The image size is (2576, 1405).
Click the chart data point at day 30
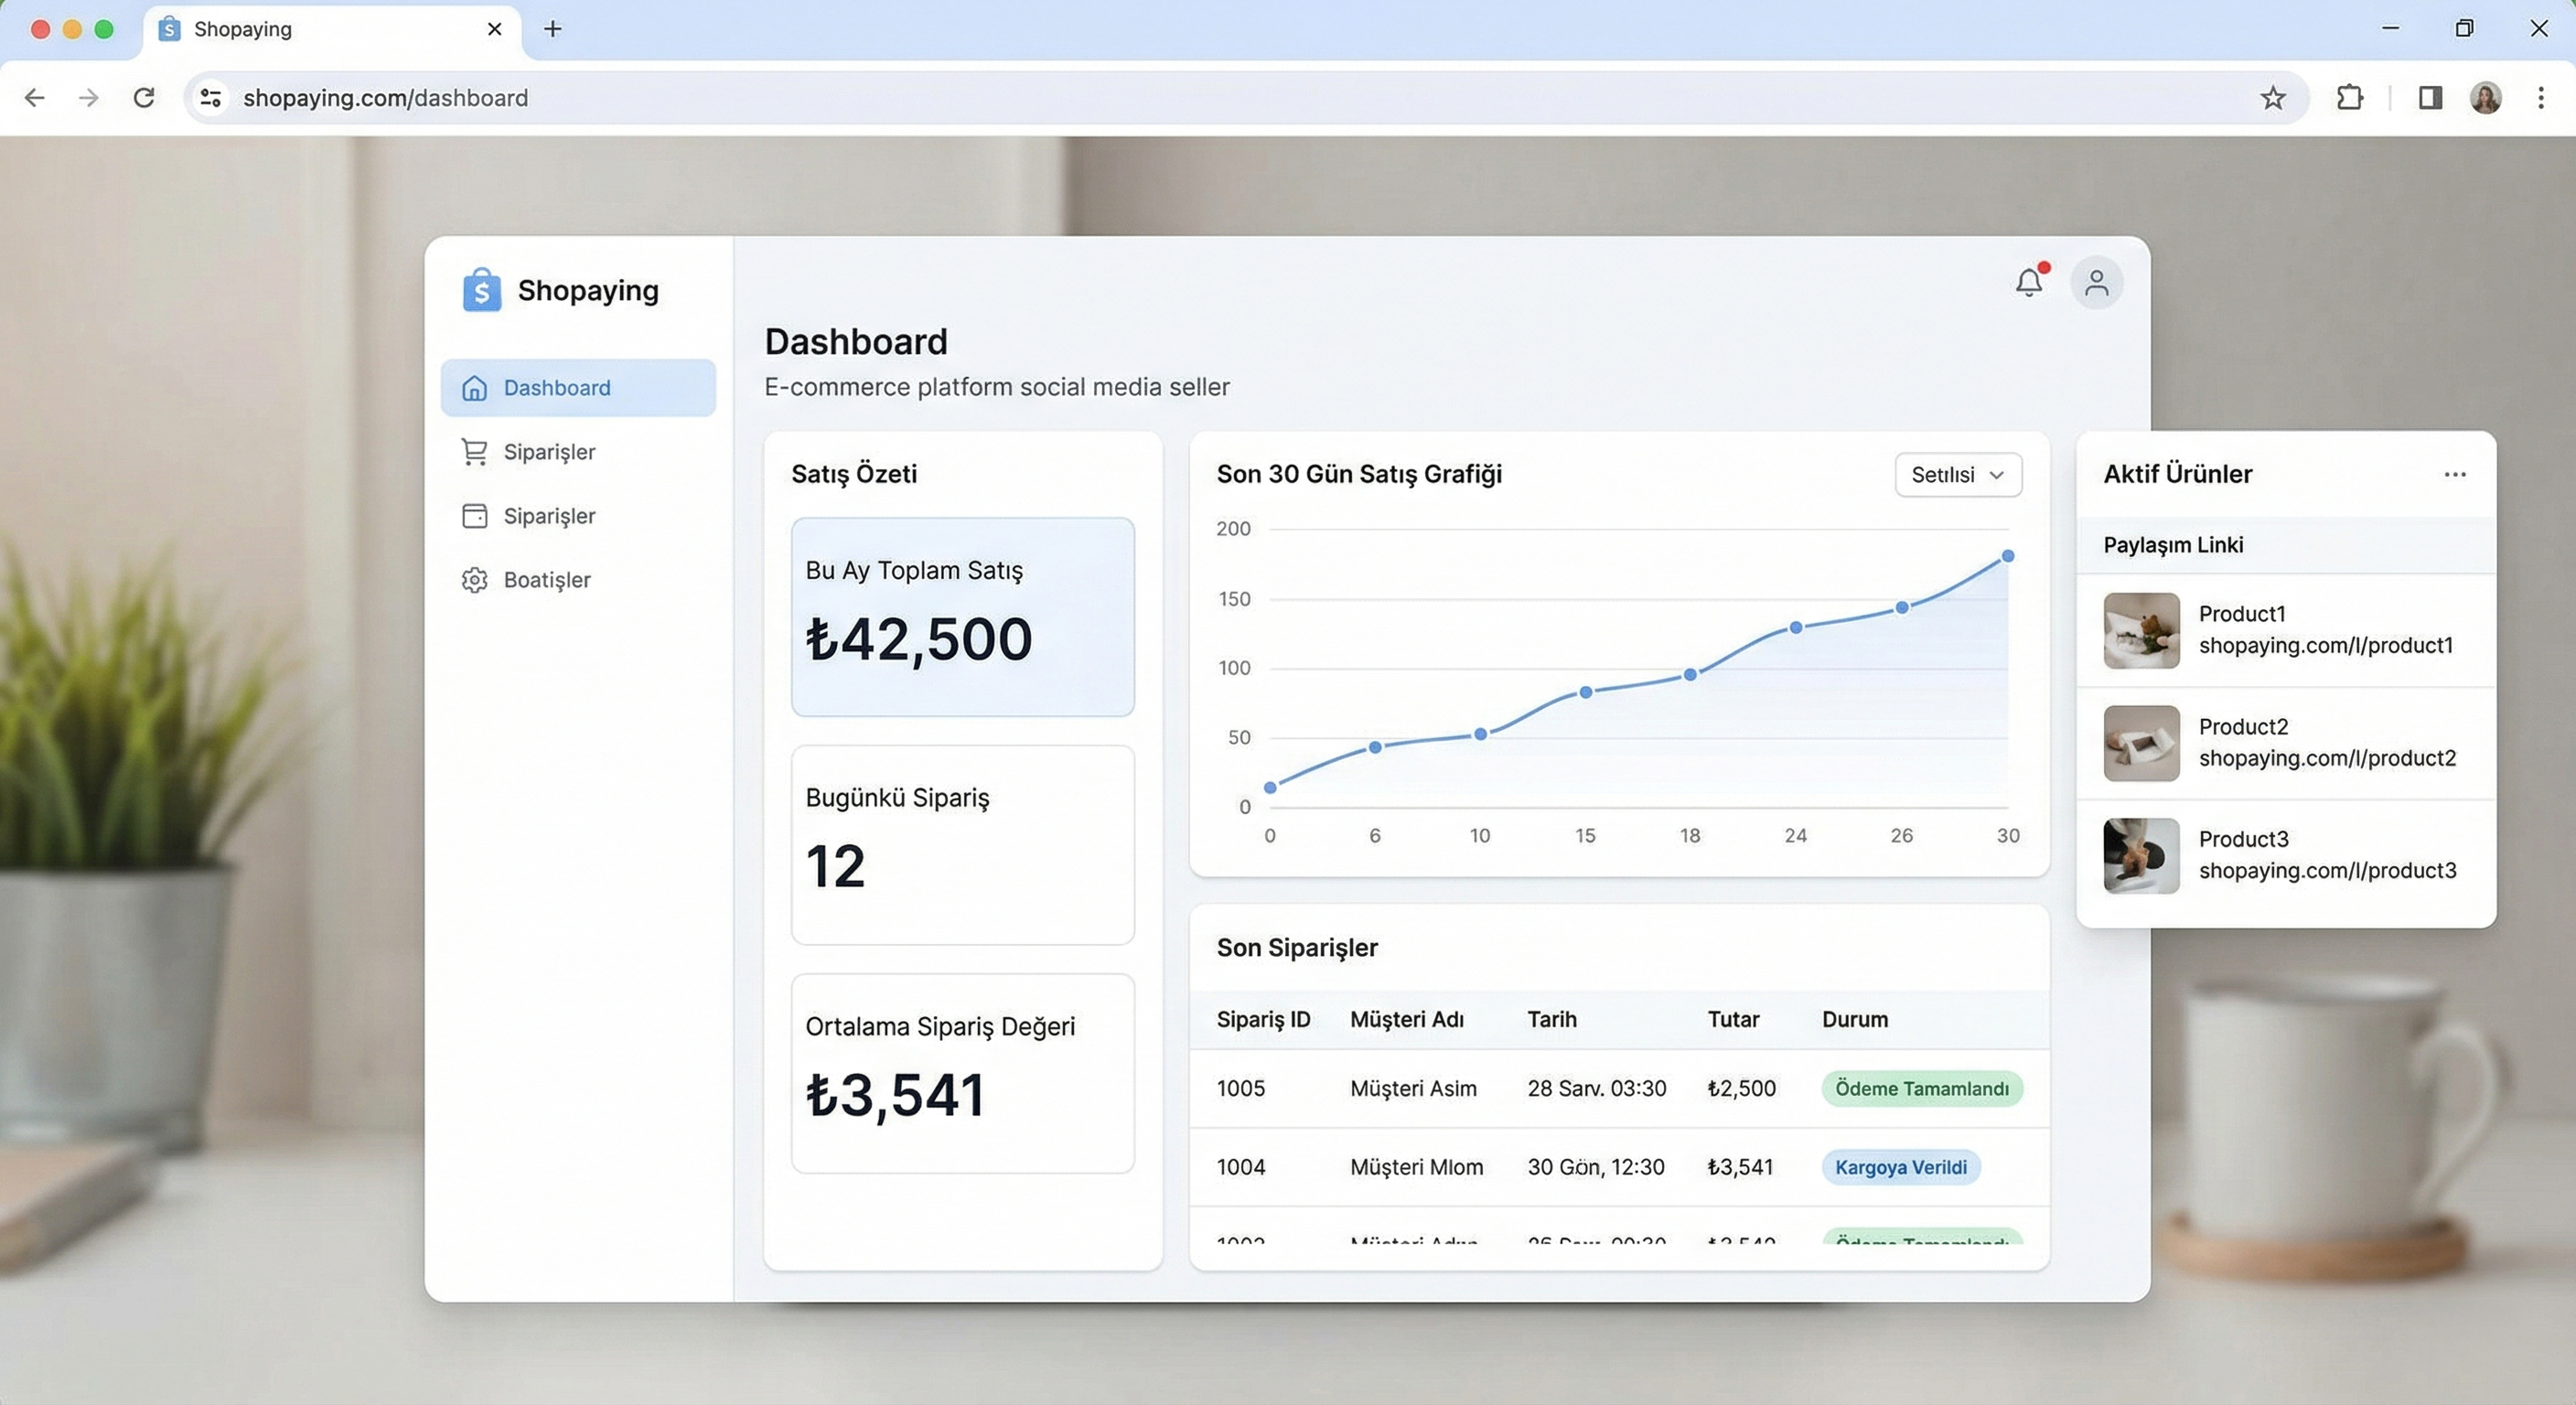[x=2007, y=556]
